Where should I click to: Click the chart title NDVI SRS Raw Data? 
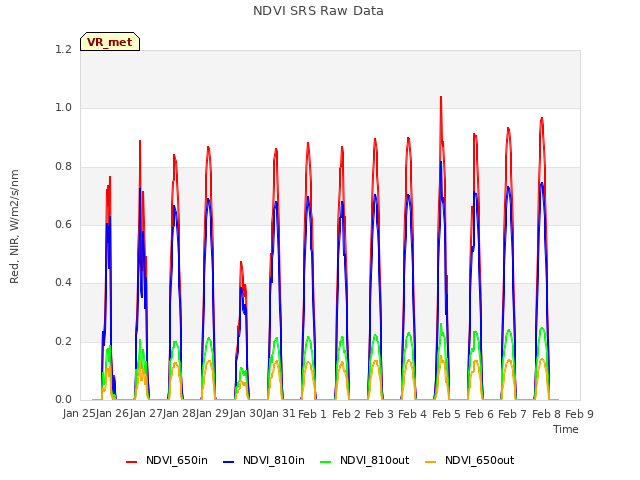click(x=318, y=11)
